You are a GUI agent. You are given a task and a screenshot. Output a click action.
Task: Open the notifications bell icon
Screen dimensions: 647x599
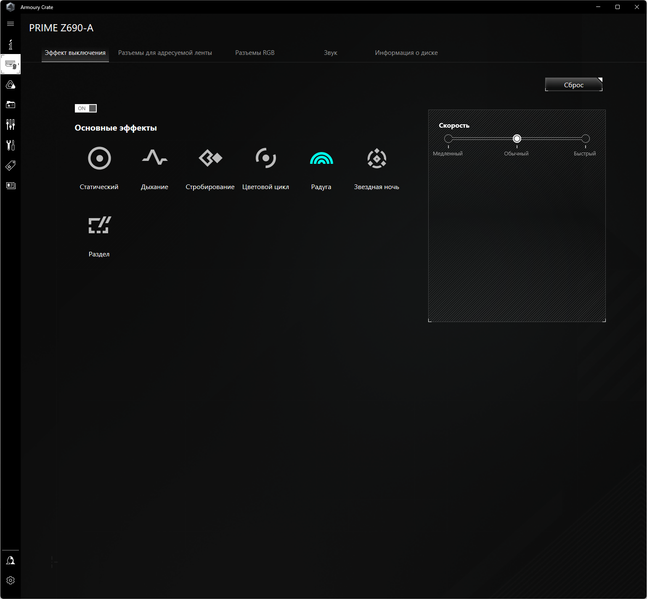[10, 560]
